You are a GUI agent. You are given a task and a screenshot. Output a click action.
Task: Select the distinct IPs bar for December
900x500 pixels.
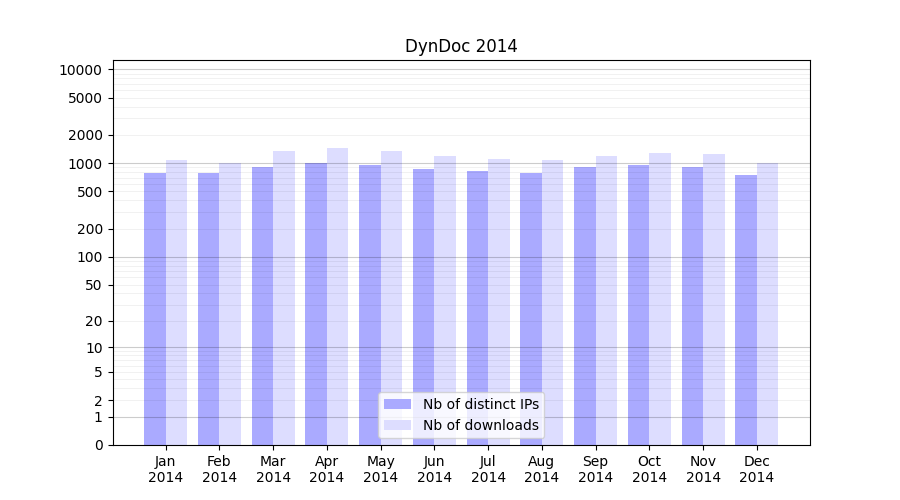click(746, 310)
